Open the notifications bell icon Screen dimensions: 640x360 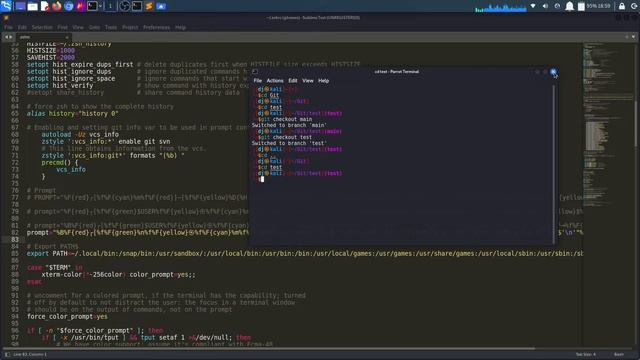point(569,6)
